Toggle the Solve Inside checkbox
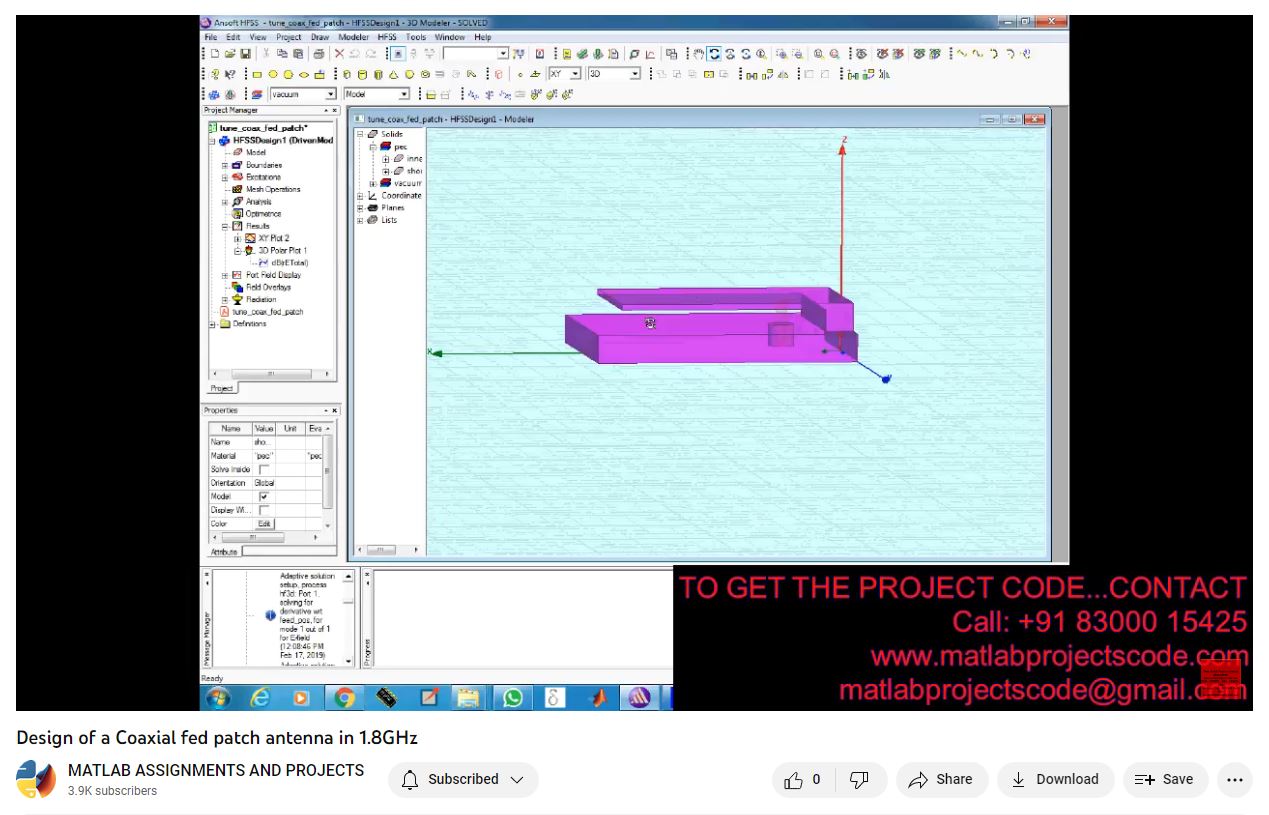The width and height of the screenshot is (1269, 815). tap(264, 469)
